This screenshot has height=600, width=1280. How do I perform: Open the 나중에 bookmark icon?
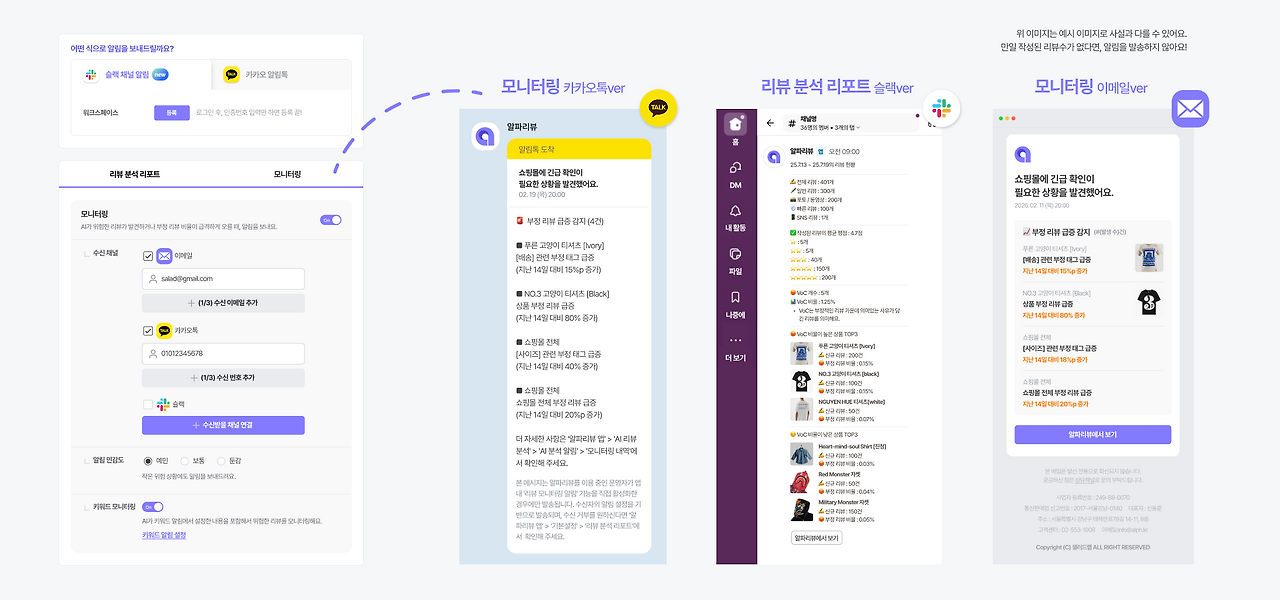(736, 297)
